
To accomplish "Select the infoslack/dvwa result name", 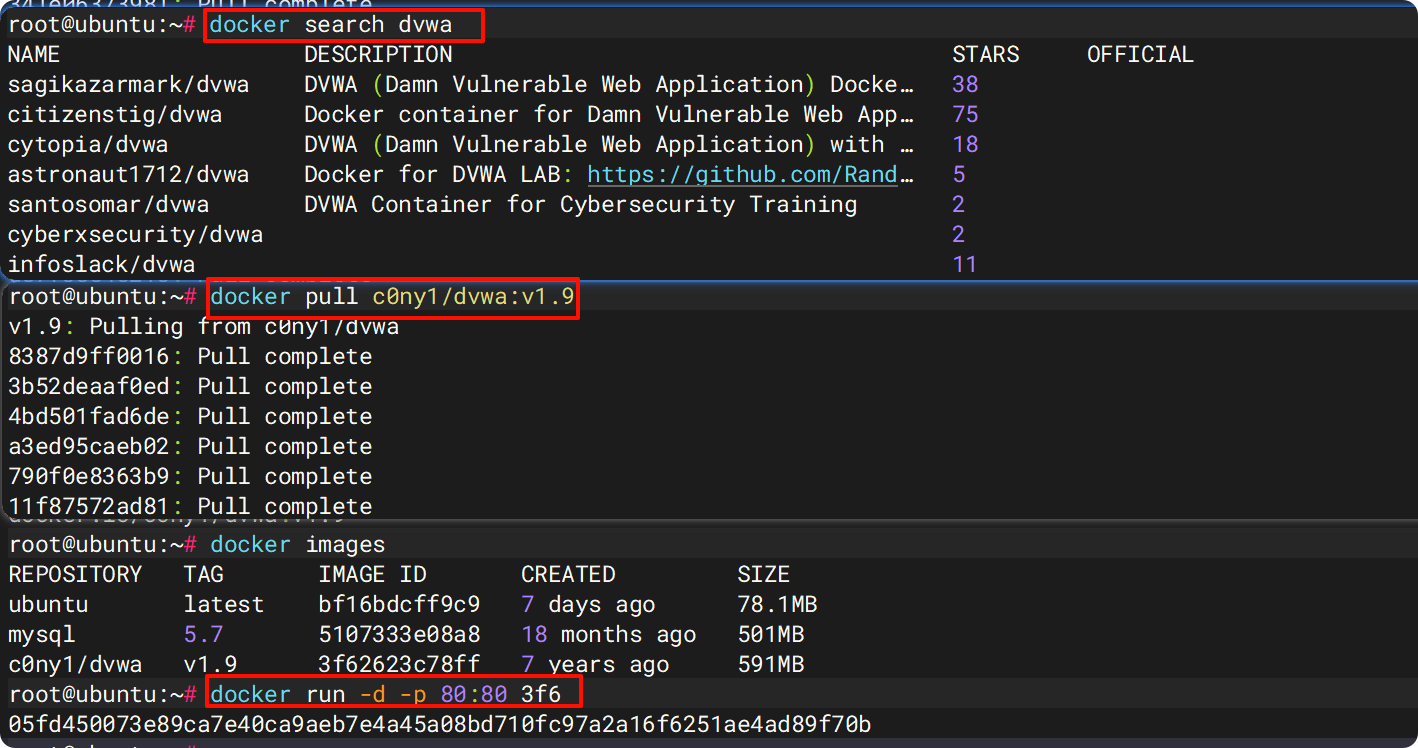I will [x=101, y=265].
